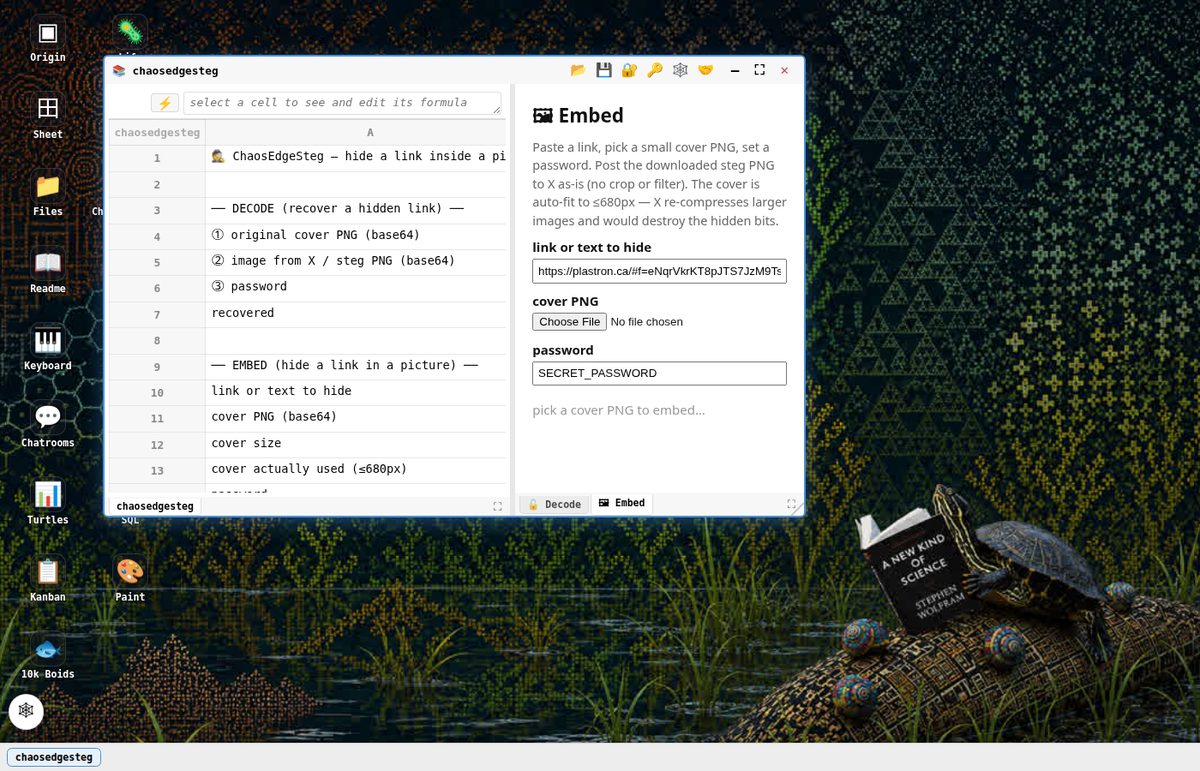Select the image from X / steg PNG cell
This screenshot has height=771, width=1200.
[356, 262]
